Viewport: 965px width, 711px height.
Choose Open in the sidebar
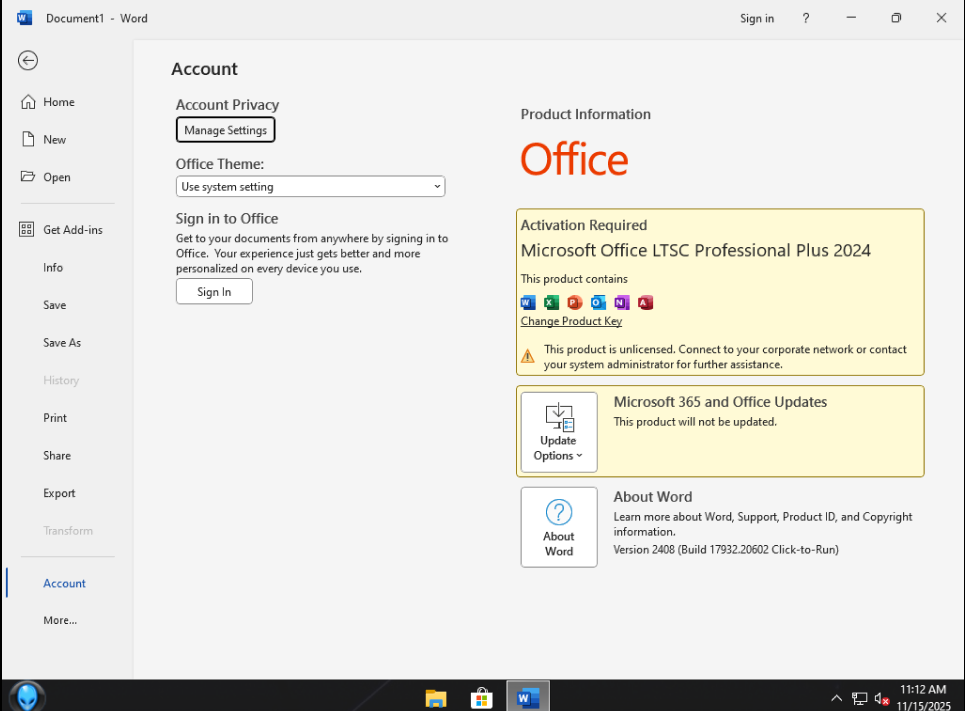click(x=56, y=177)
